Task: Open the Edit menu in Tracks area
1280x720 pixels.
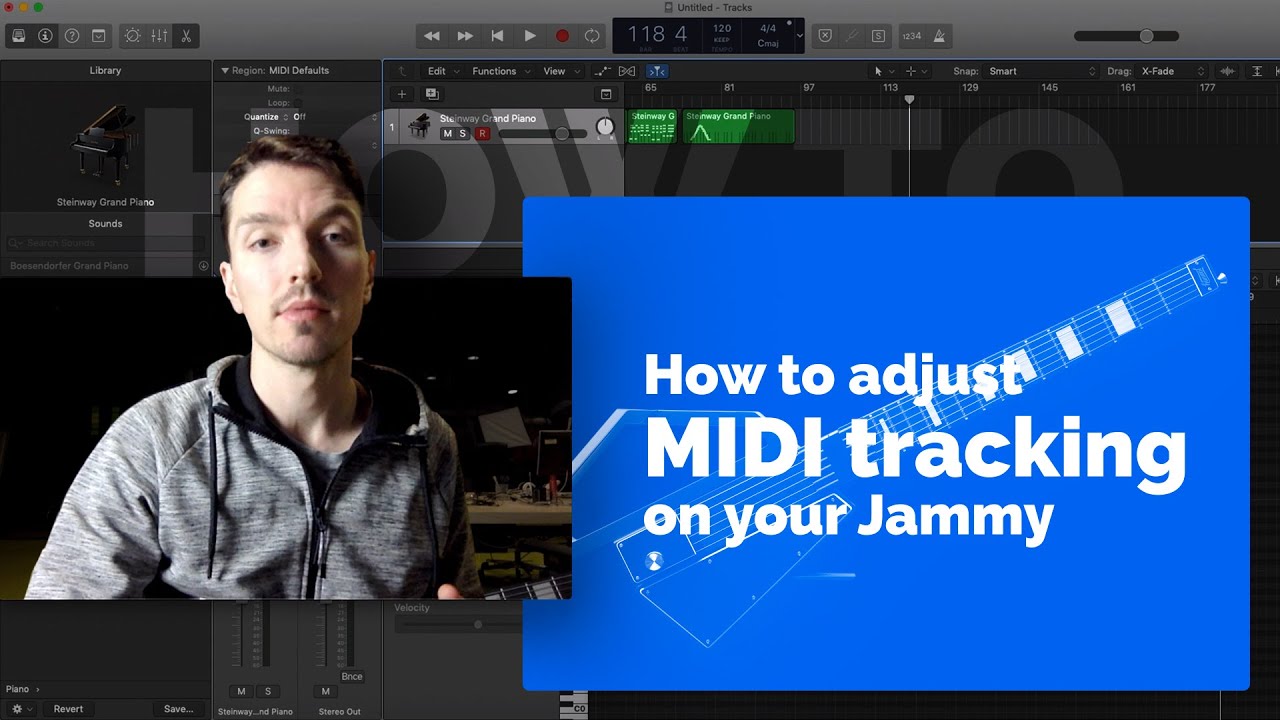Action: [442, 71]
